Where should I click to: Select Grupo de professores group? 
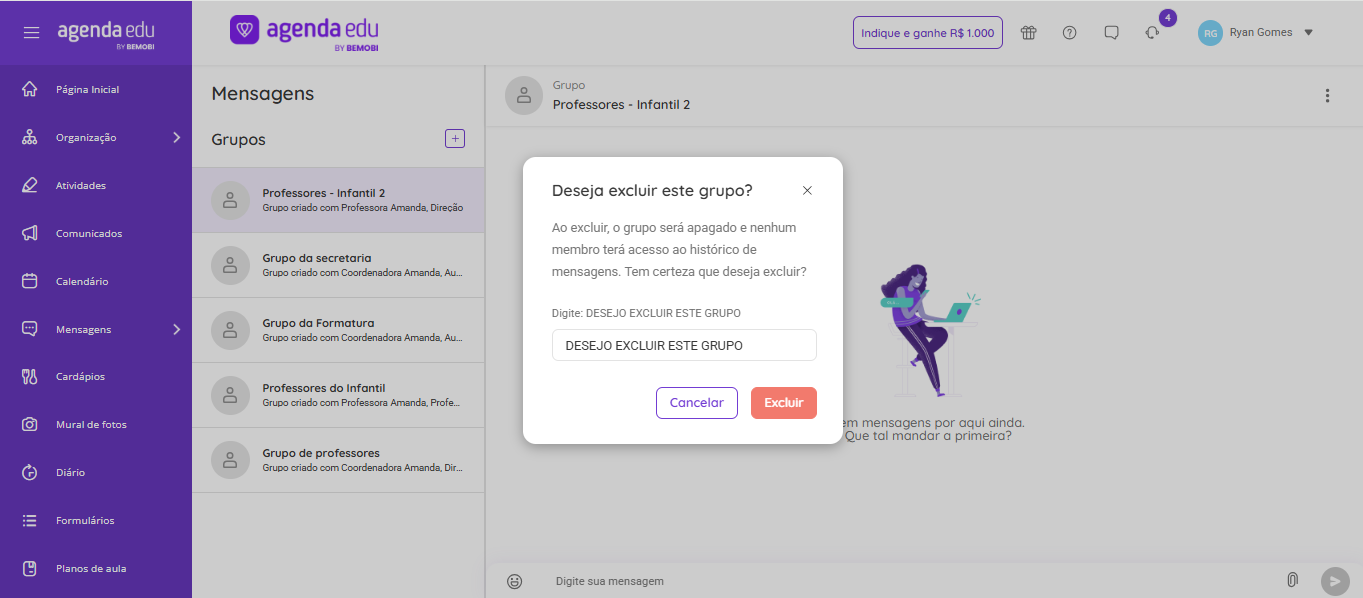(x=338, y=460)
